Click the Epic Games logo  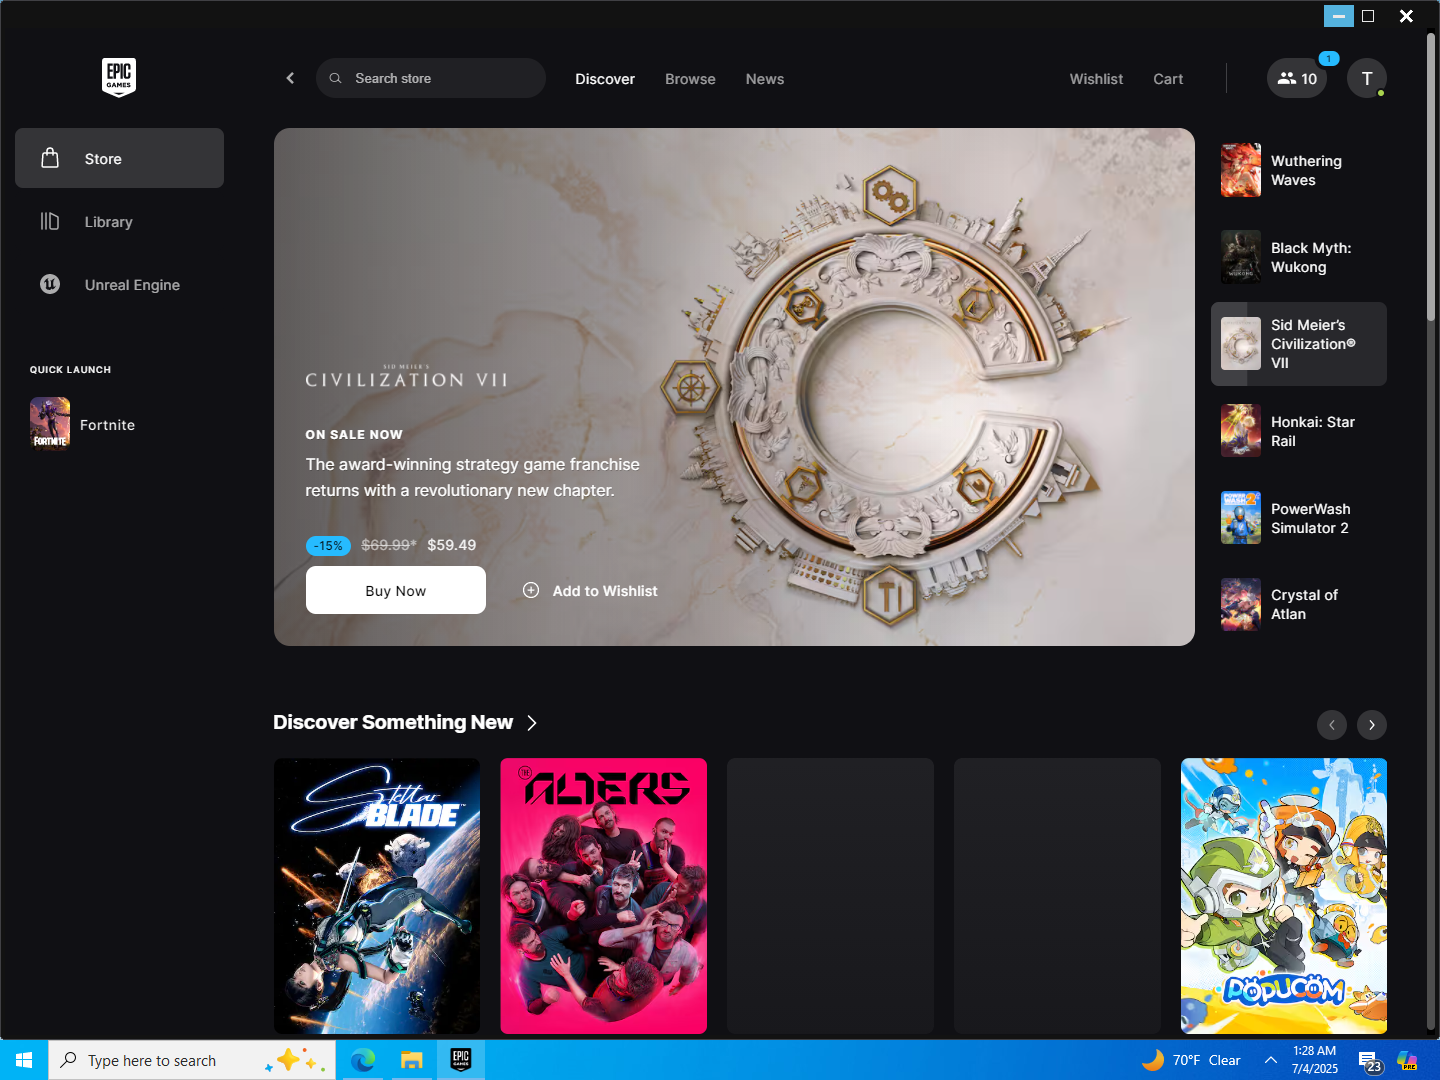coord(119,77)
